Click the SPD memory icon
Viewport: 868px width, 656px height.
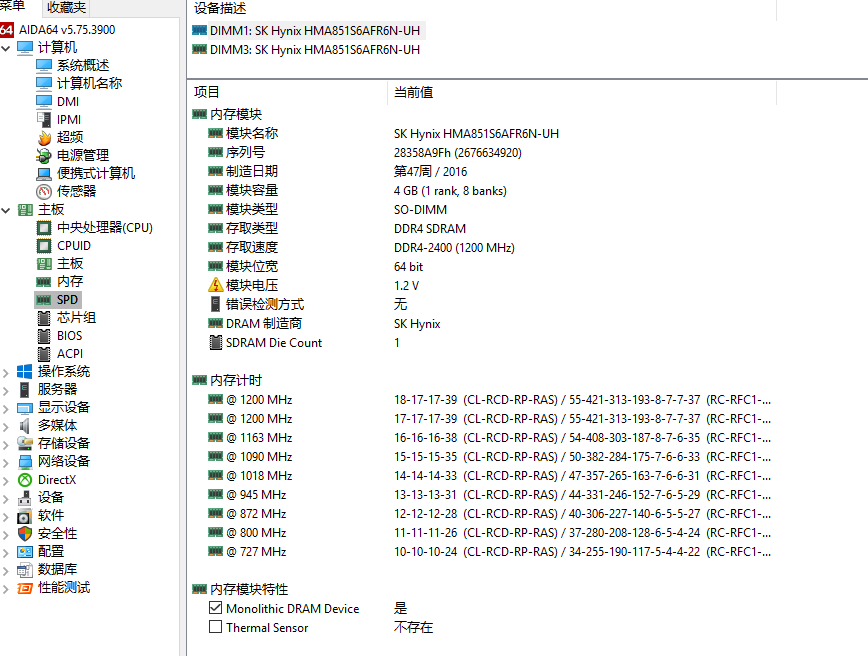pos(44,300)
